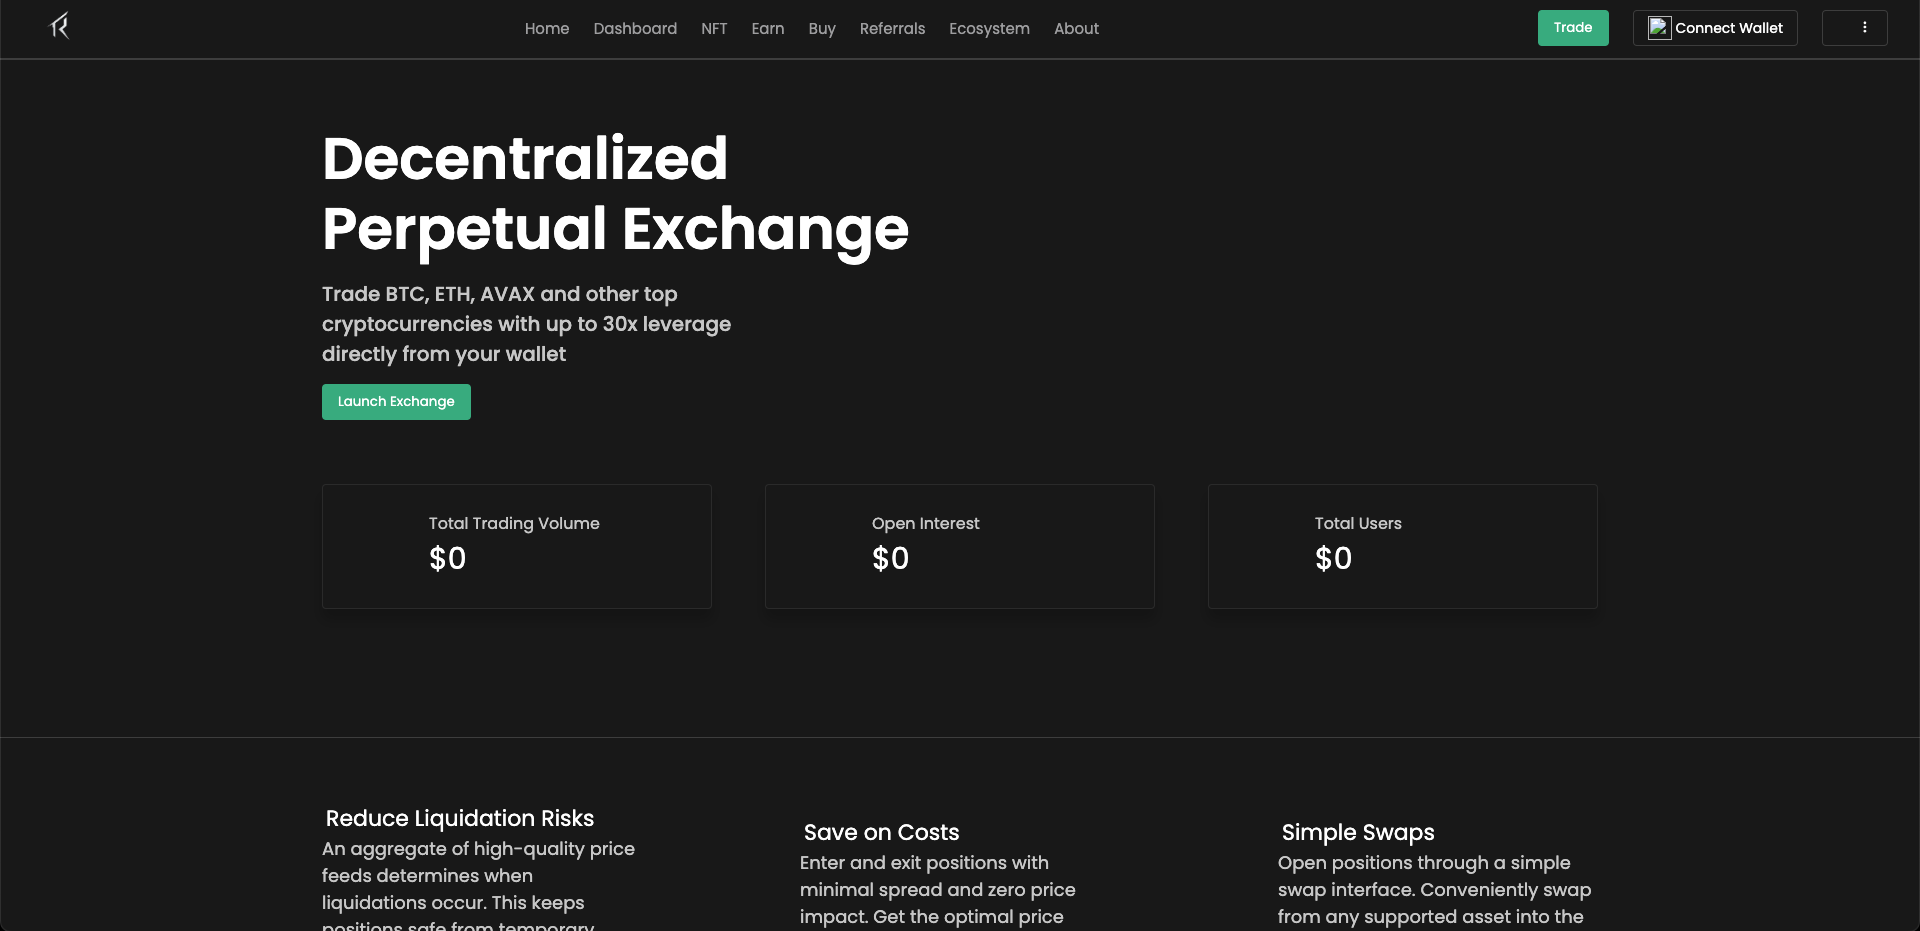
Task: Open the Buy page
Action: pyautogui.click(x=822, y=29)
